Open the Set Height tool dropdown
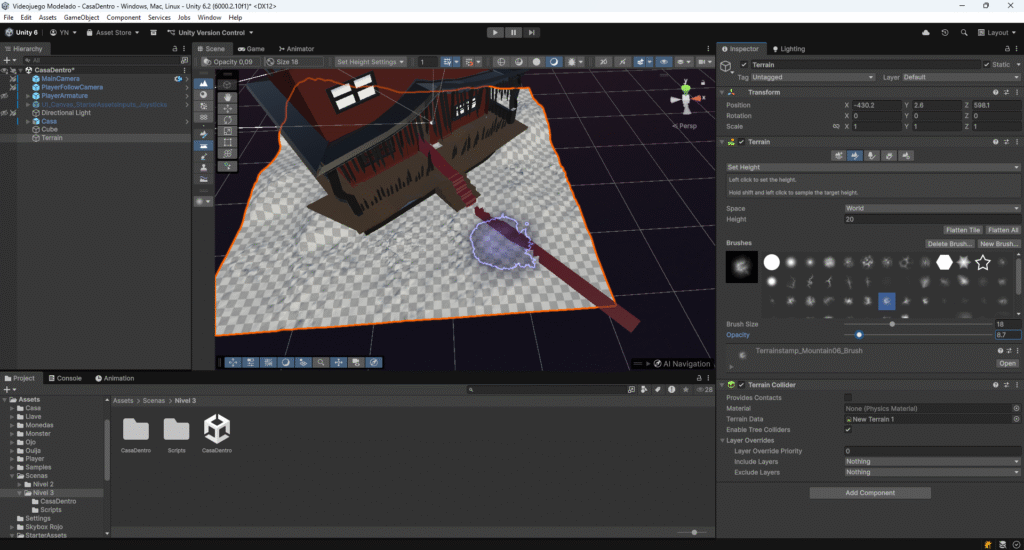Viewport: 1024px width, 550px height. [872, 167]
